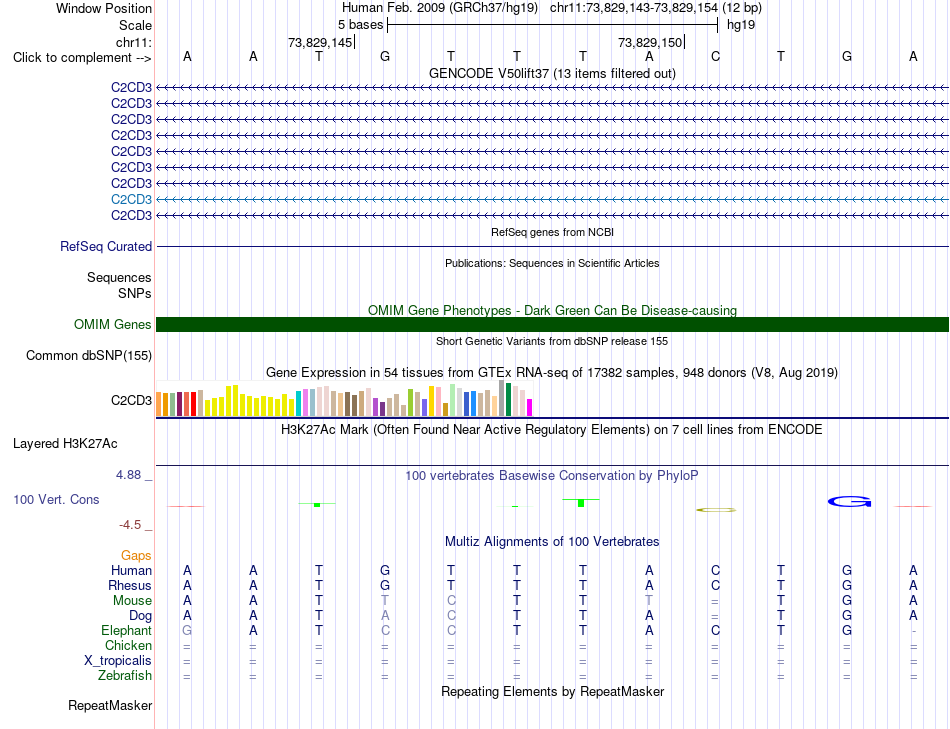The image size is (950, 729).
Task: Select the RepeatMasker track label
Action: click(x=110, y=705)
